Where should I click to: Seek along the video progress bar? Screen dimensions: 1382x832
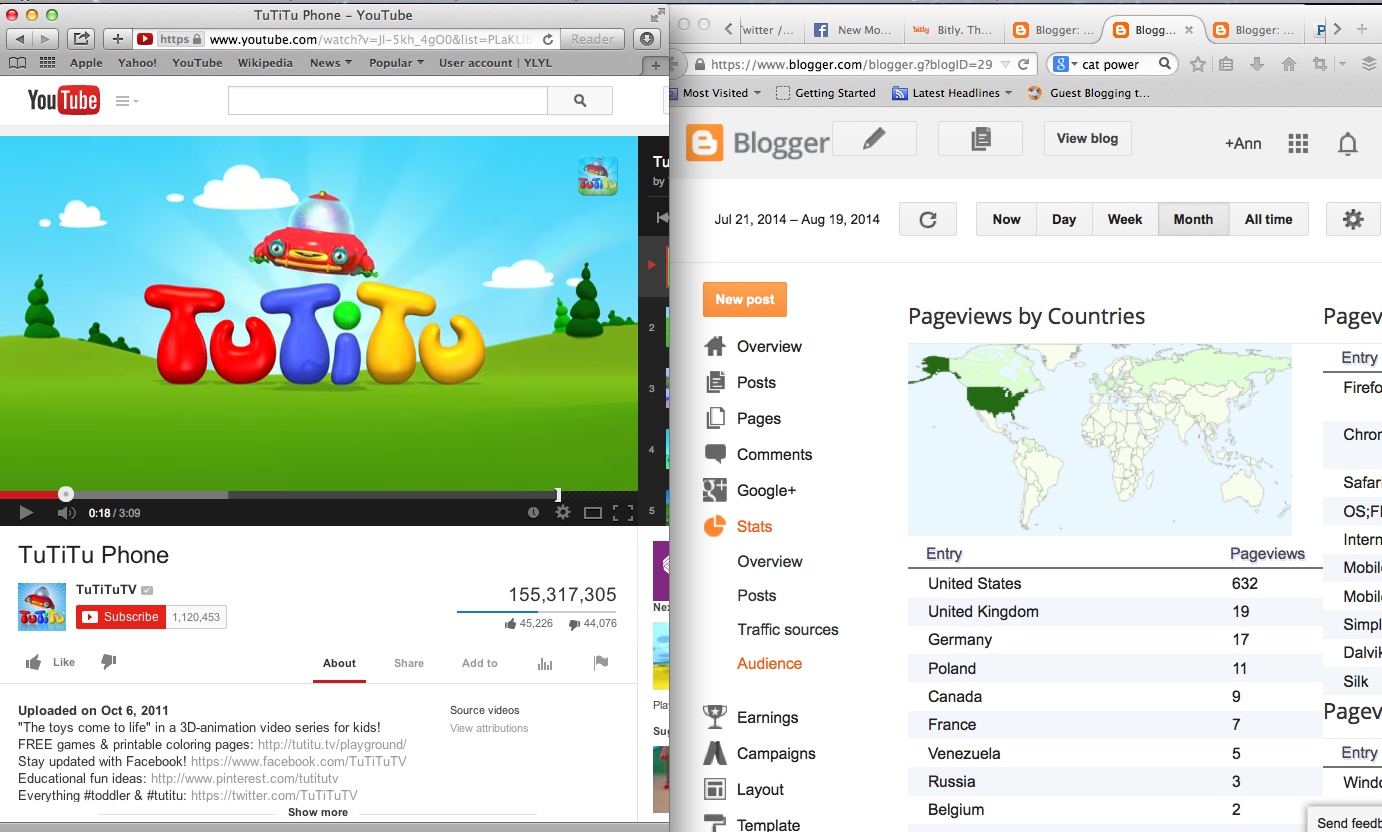coord(319,494)
